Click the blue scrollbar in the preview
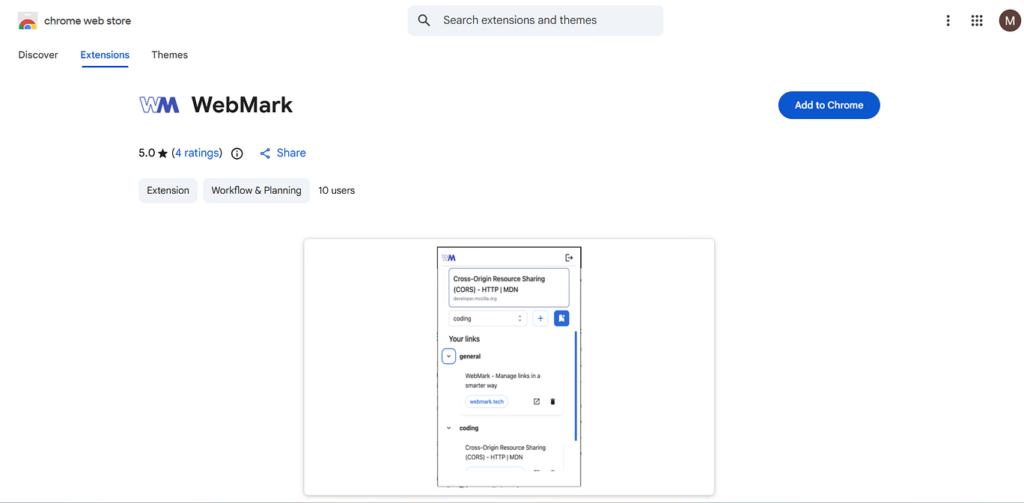This screenshot has height=503, width=1024. (575, 385)
